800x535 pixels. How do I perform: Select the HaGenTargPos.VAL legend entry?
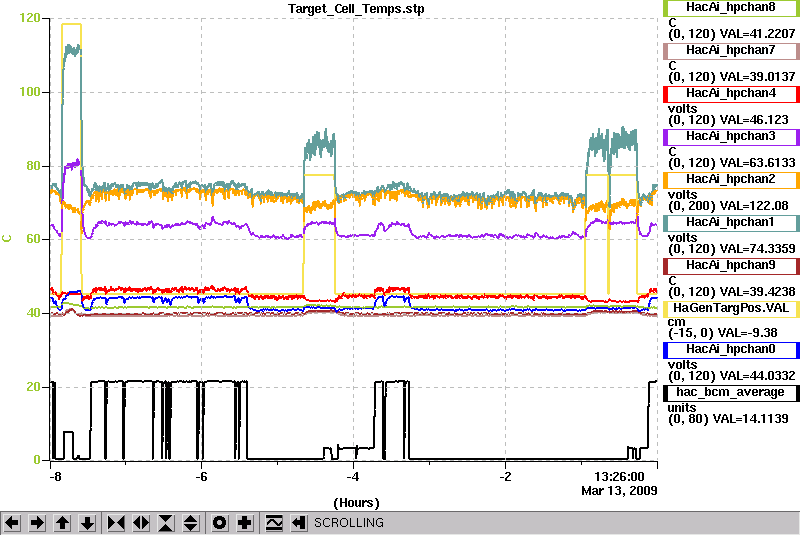point(731,309)
